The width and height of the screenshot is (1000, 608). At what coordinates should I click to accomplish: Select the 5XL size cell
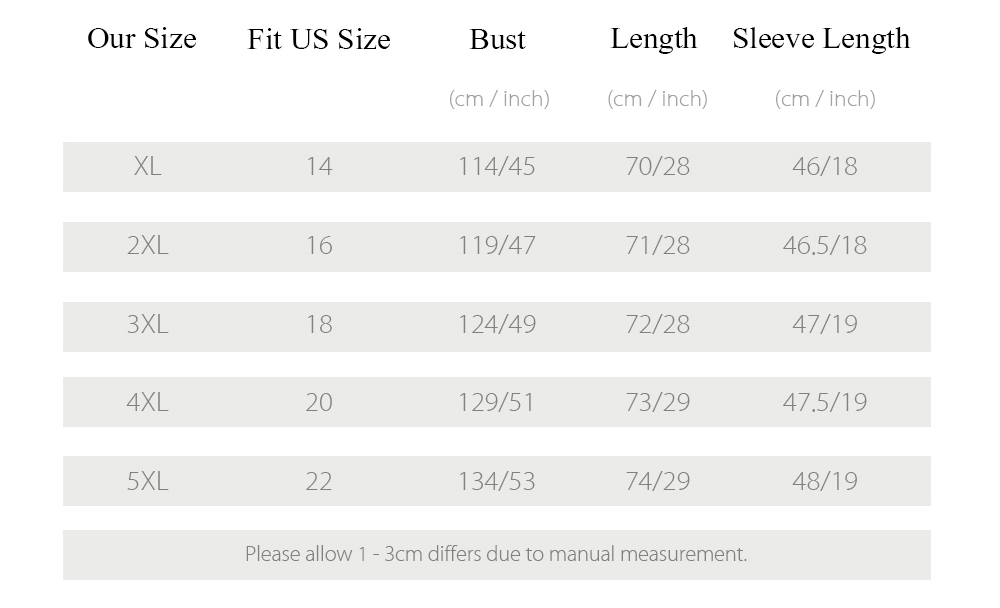click(x=147, y=482)
